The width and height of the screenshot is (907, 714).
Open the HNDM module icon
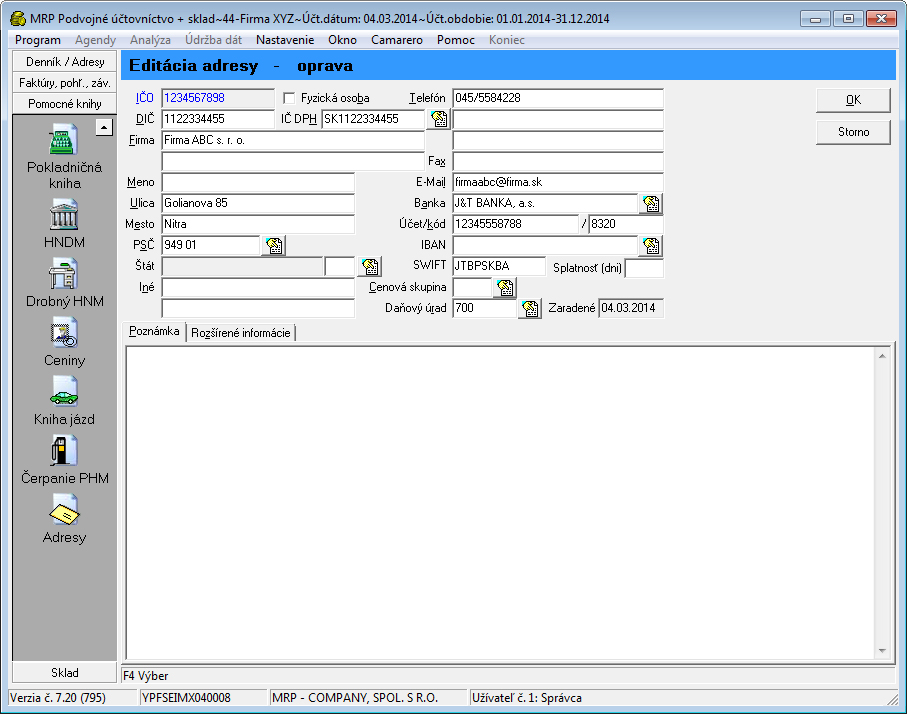point(64,214)
